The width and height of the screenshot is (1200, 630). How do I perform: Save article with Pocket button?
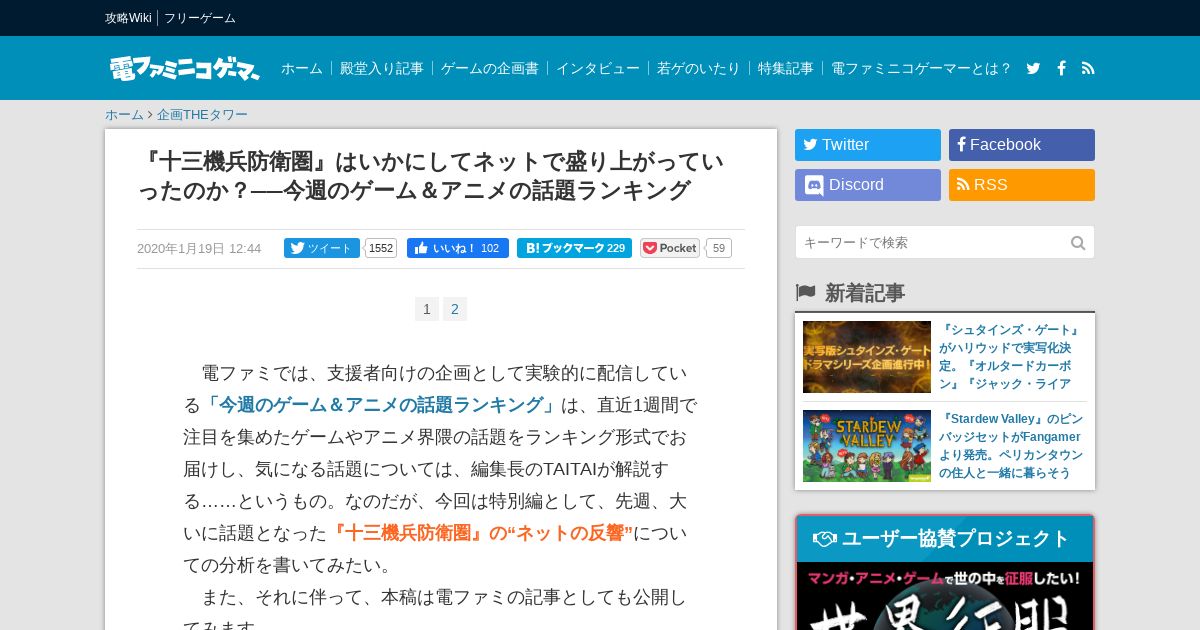coord(670,248)
